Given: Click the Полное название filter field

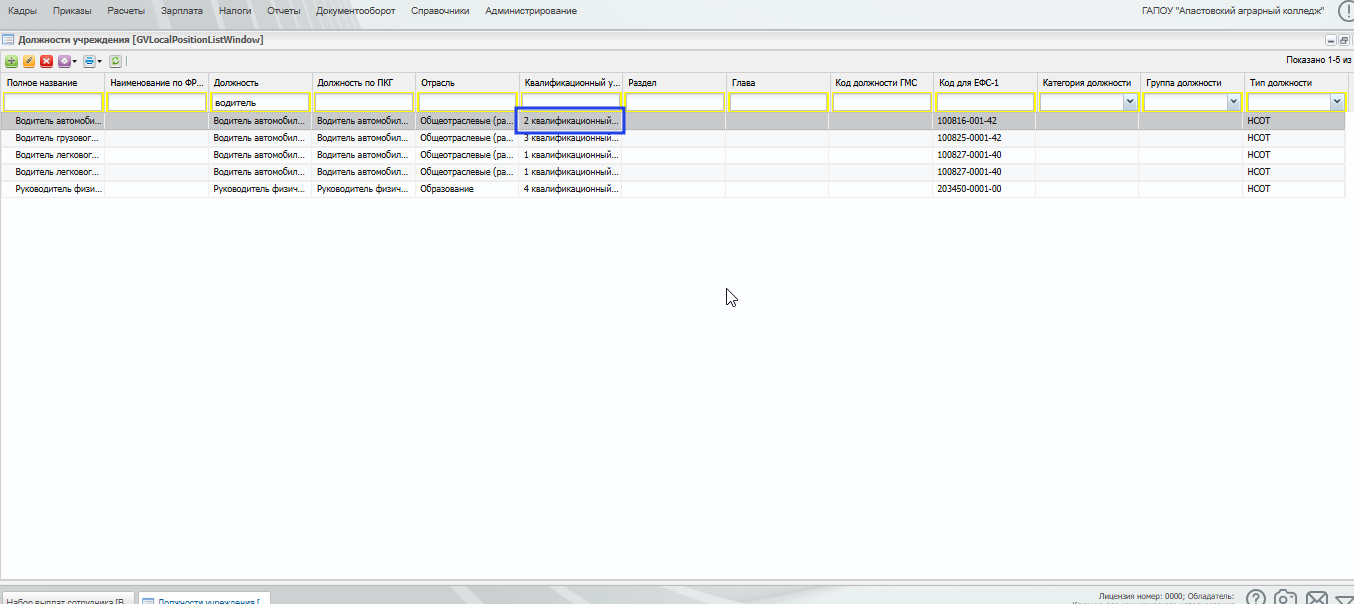Looking at the screenshot, I should 53,102.
